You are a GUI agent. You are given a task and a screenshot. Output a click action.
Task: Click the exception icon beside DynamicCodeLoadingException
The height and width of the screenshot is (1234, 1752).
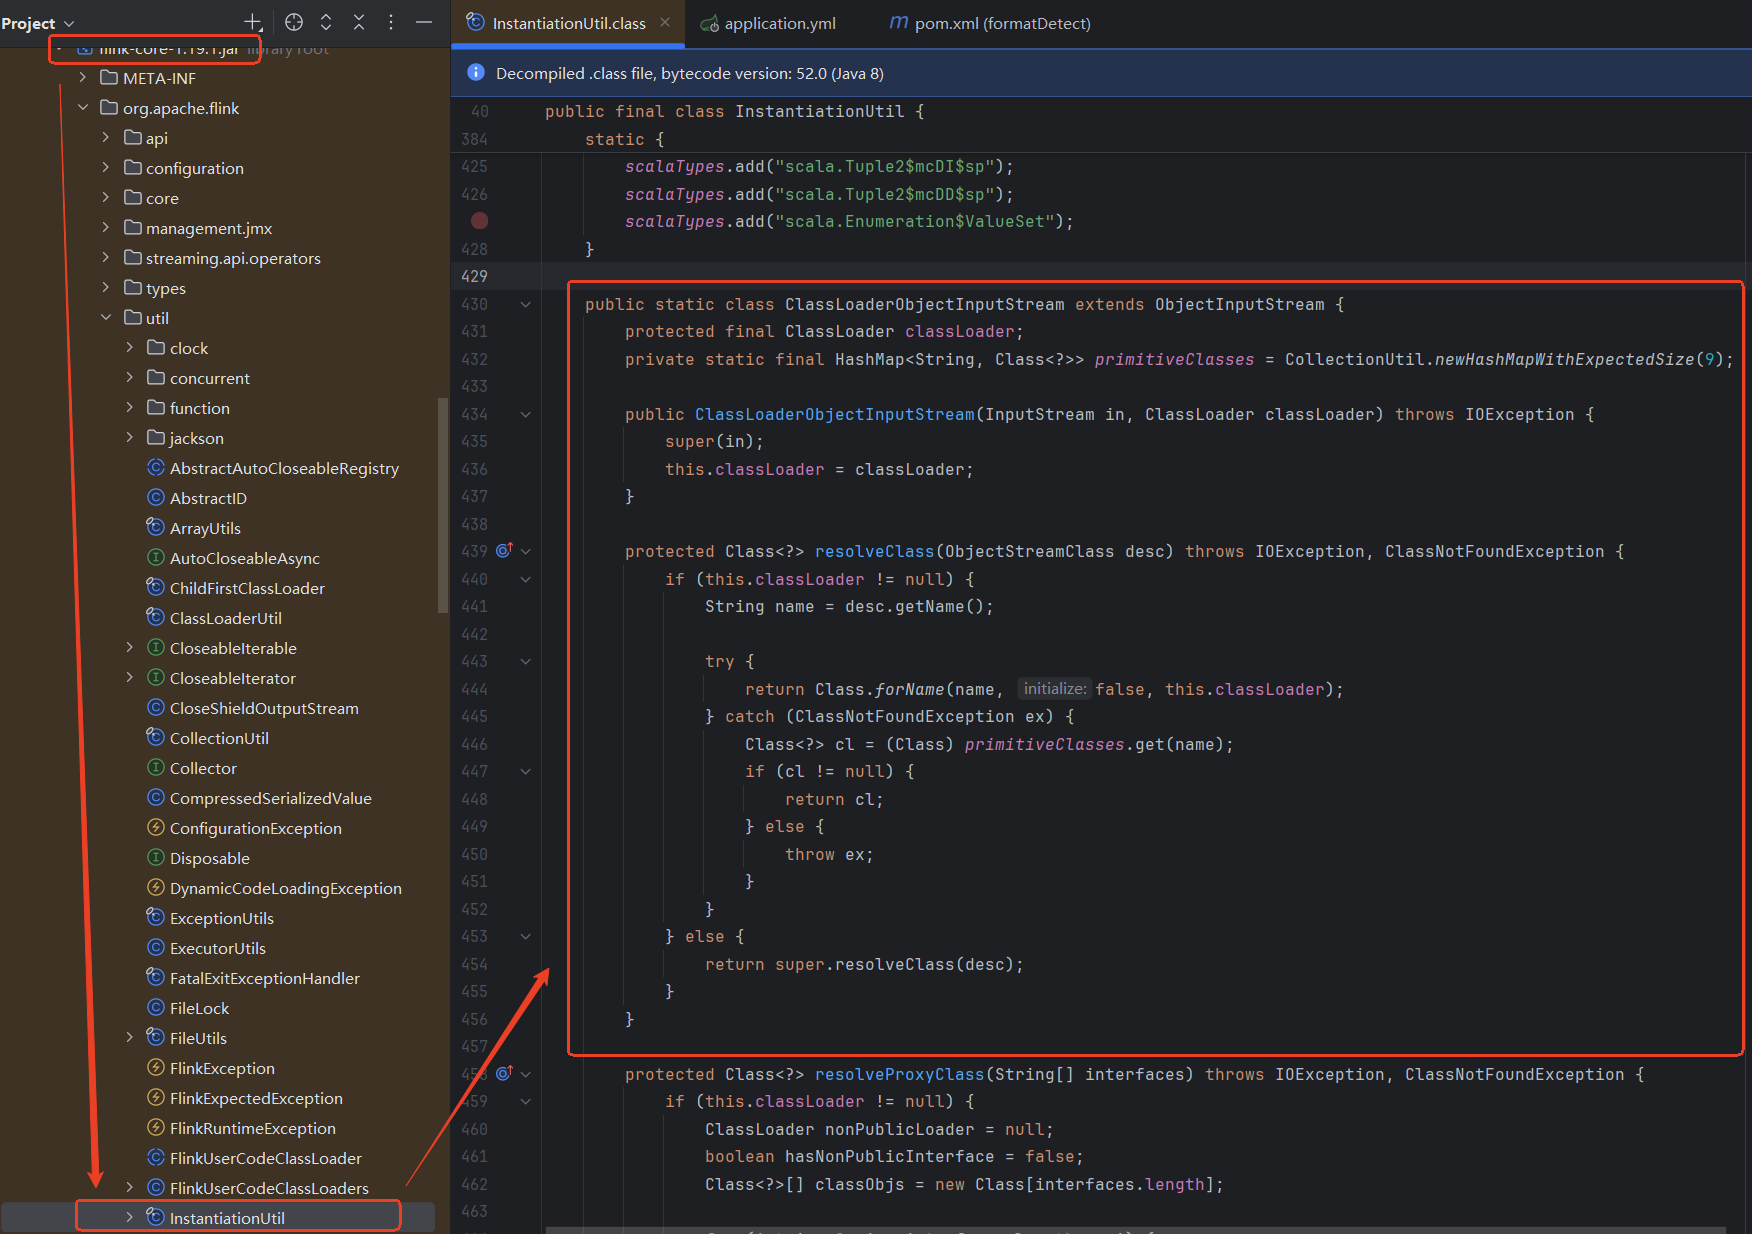point(156,887)
